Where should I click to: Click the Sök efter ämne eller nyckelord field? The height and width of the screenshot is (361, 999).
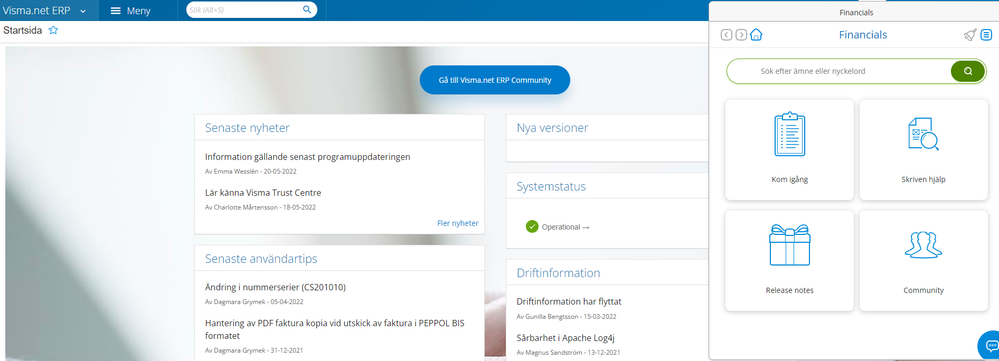pos(838,71)
